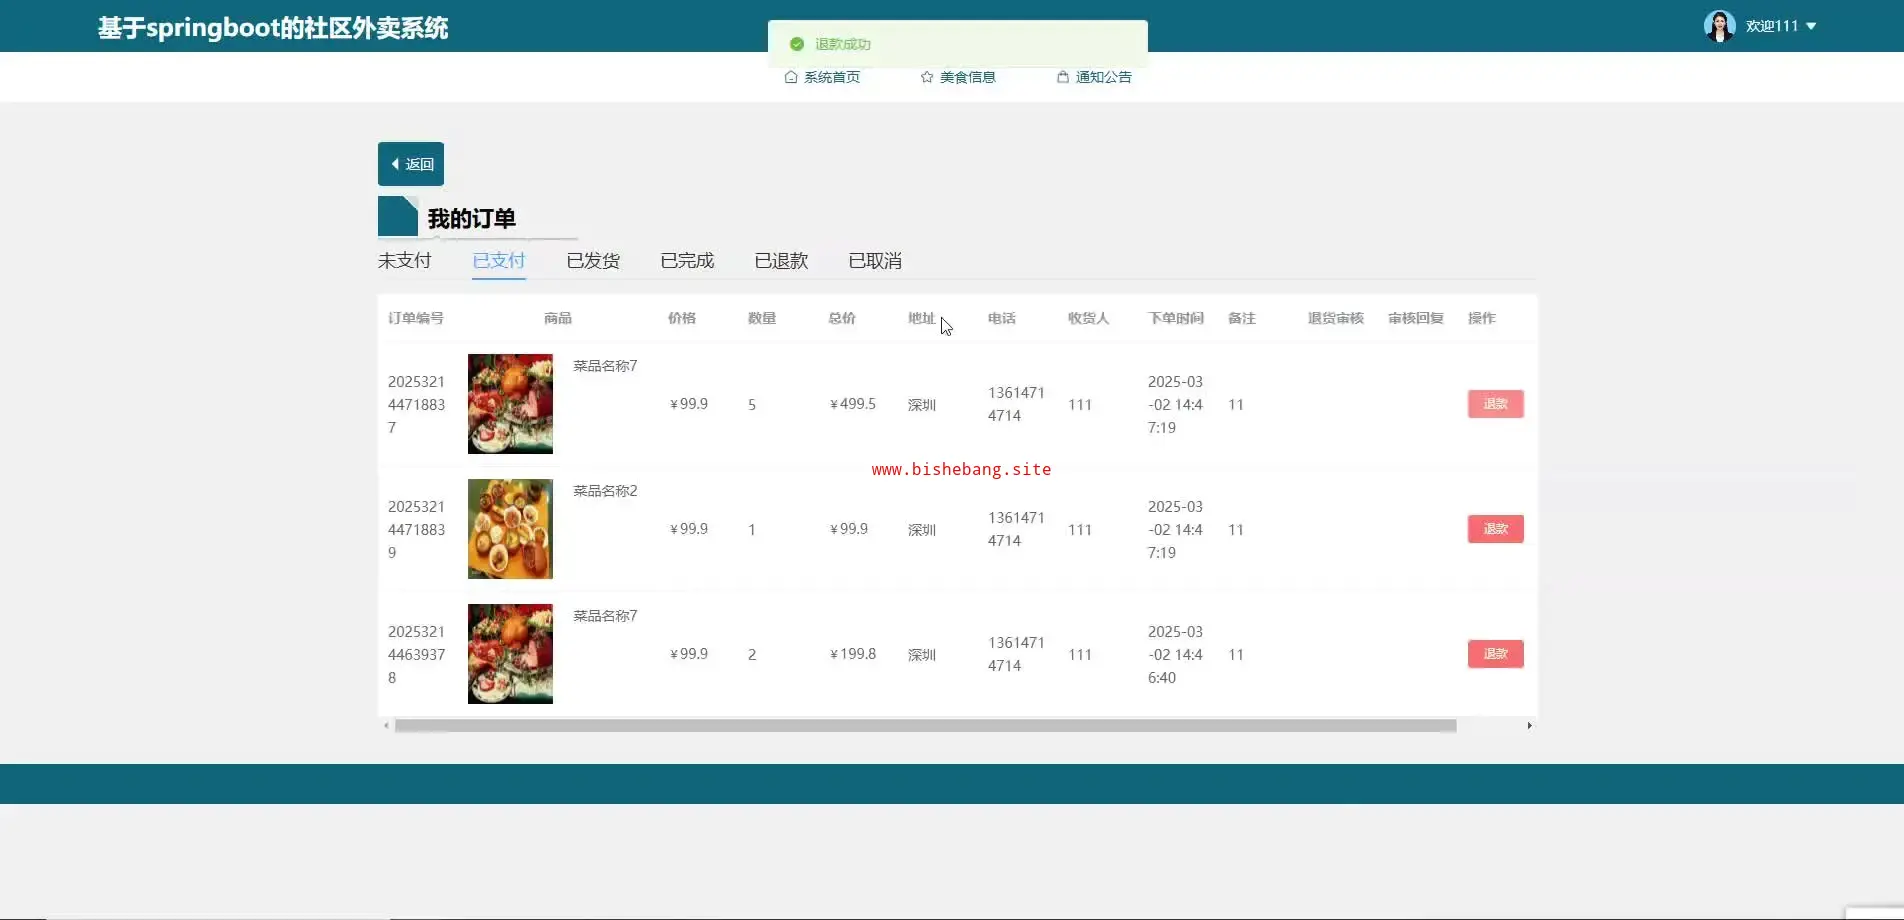Click the horizontal table scrollbar
Viewport: 1904px width, 920px height.
click(925, 726)
